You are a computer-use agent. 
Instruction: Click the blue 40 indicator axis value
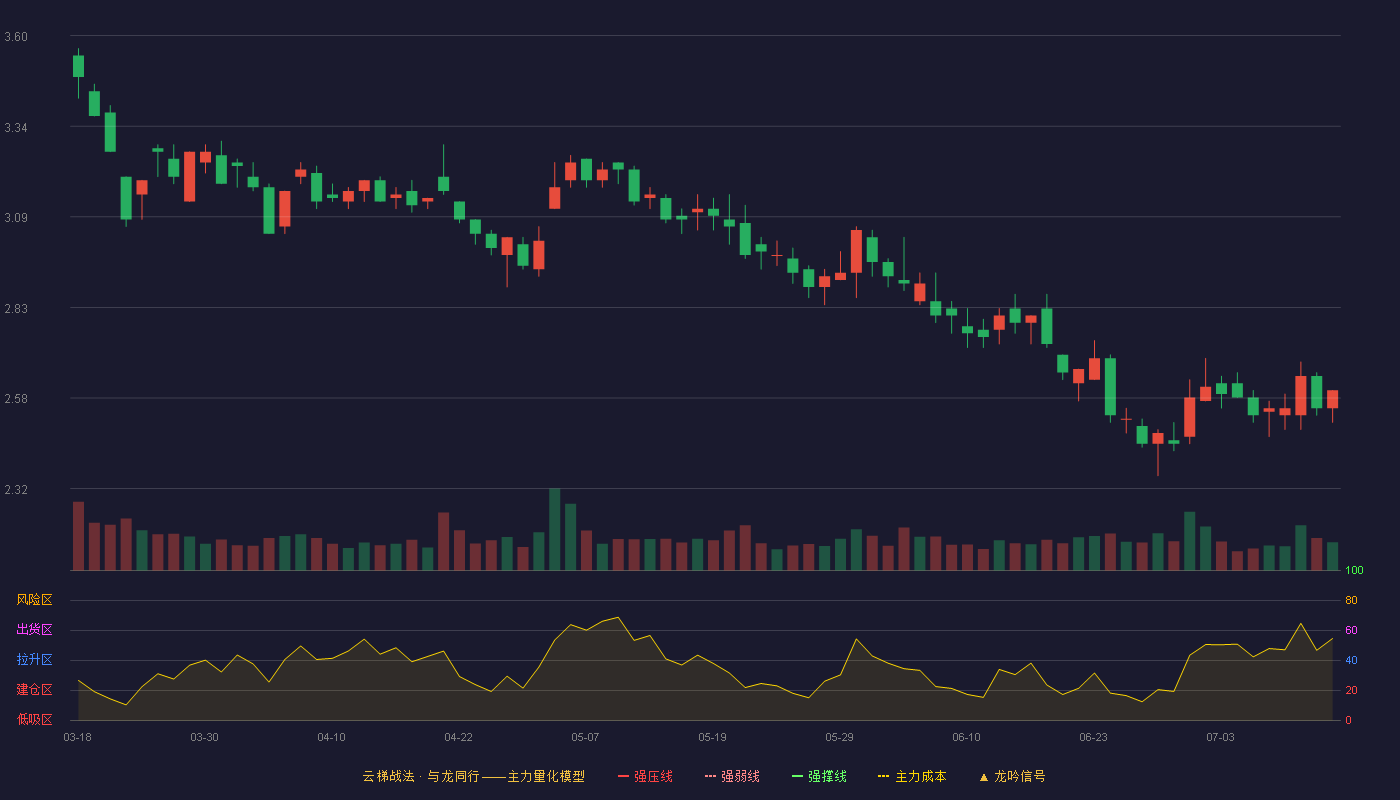tap(1351, 660)
